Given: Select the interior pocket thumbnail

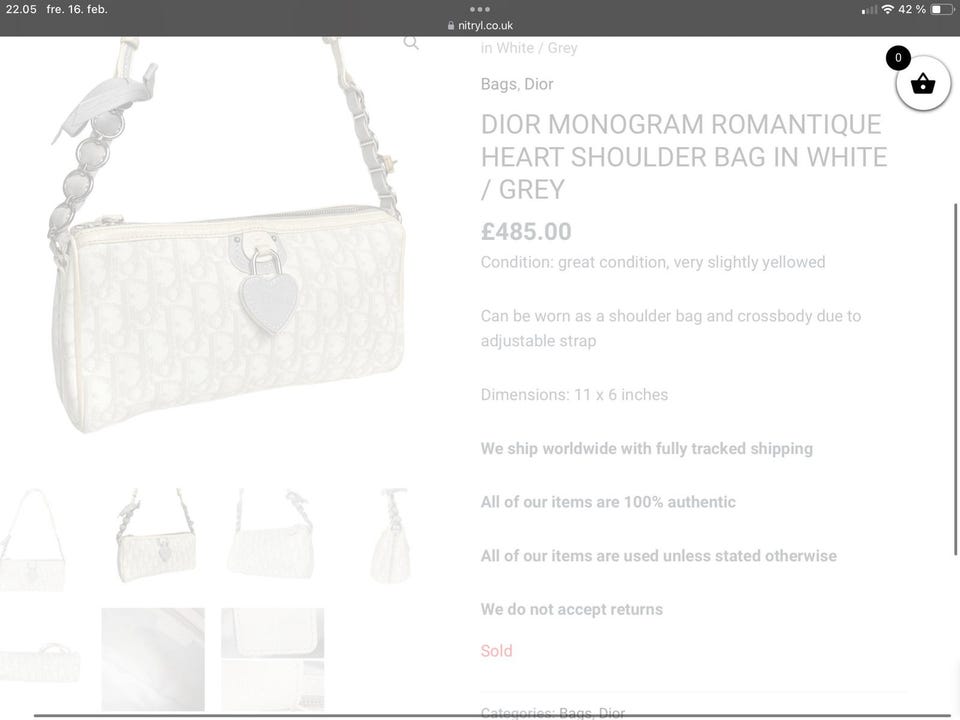Looking at the screenshot, I should point(272,659).
